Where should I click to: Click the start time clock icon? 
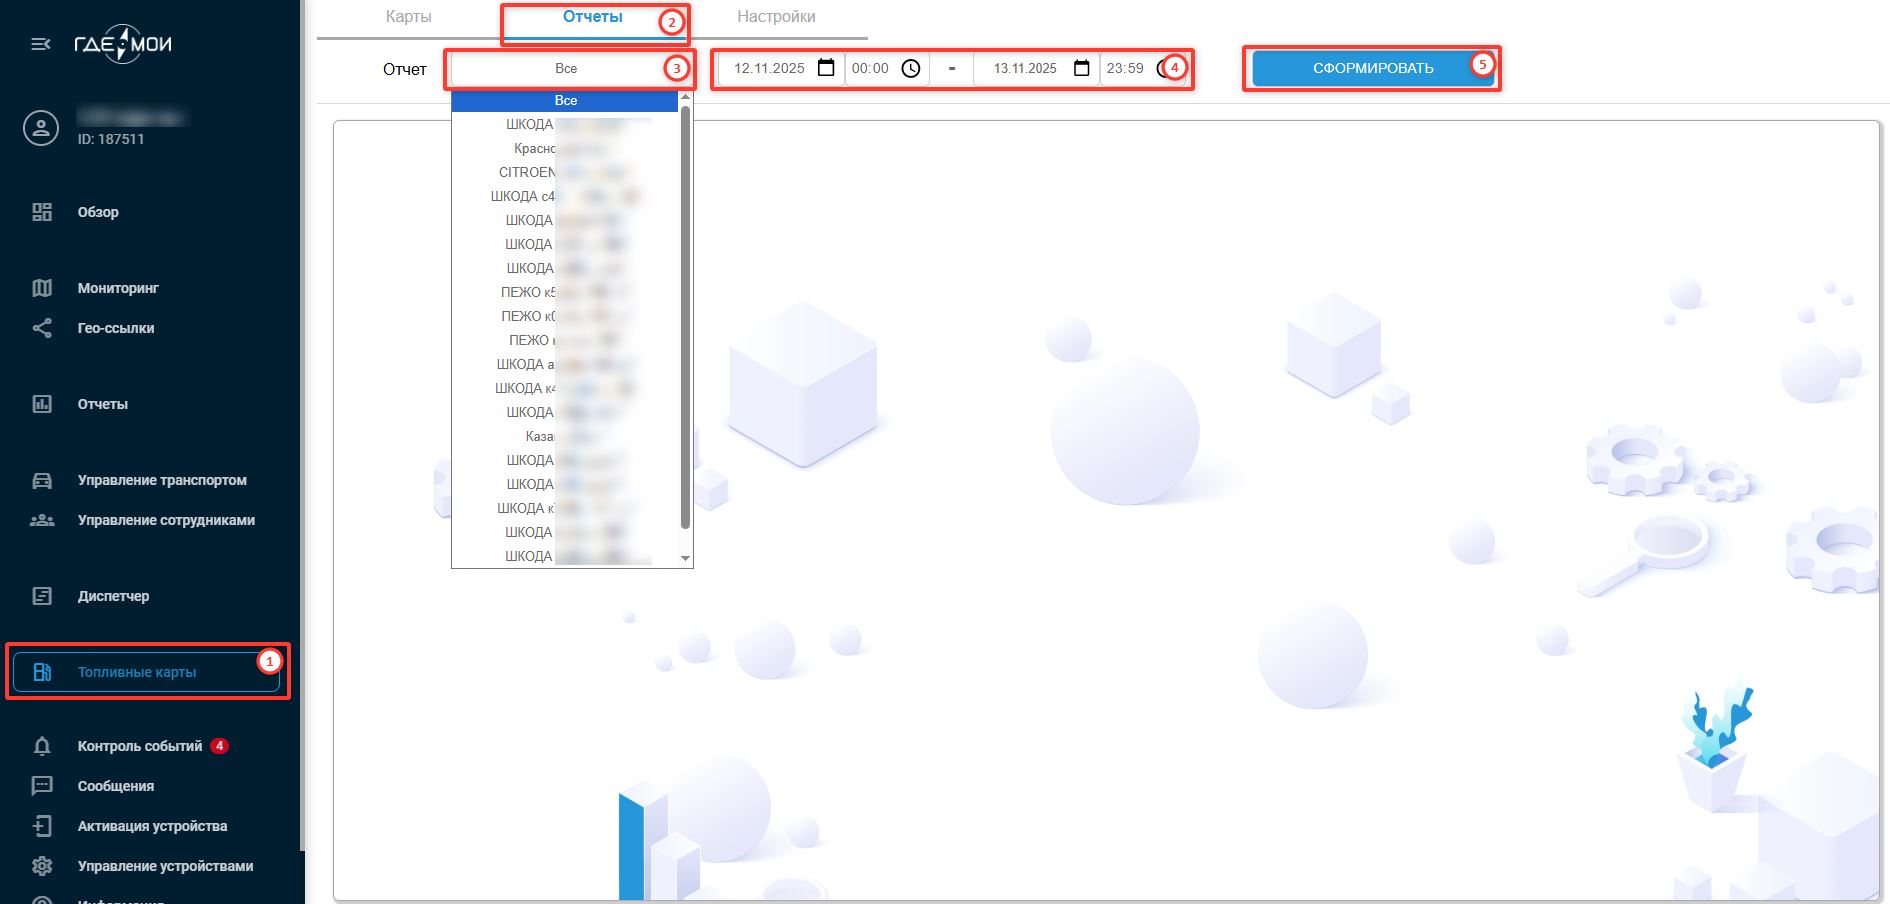click(x=911, y=68)
